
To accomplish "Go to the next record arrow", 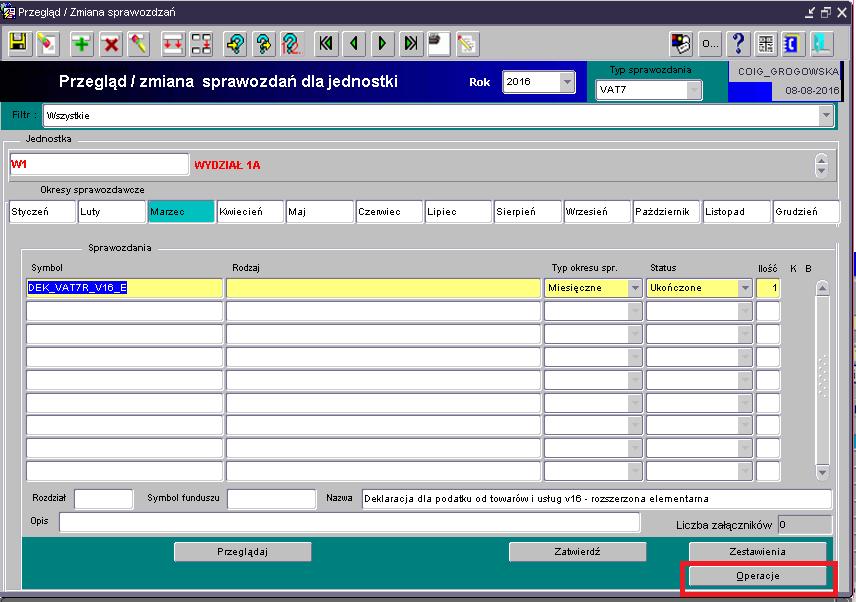I will (383, 44).
